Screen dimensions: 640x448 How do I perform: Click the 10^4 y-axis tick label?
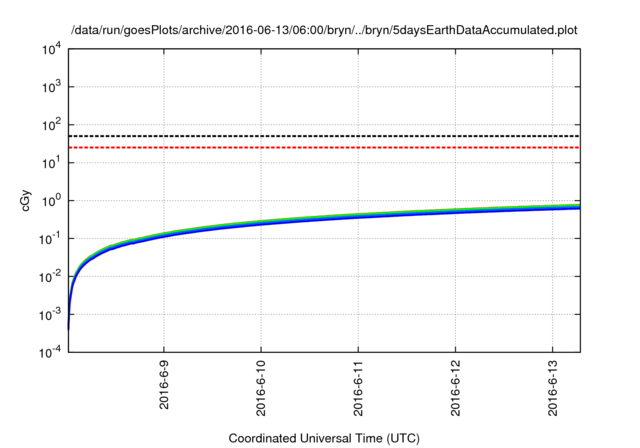click(51, 50)
